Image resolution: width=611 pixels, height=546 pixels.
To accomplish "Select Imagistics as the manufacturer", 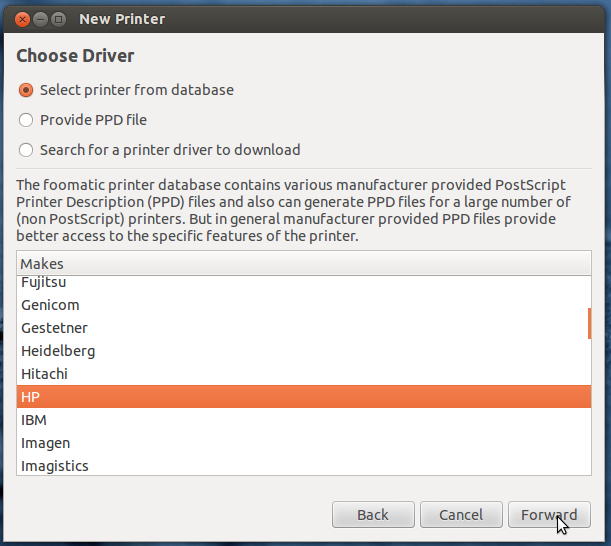I will pyautogui.click(x=304, y=465).
